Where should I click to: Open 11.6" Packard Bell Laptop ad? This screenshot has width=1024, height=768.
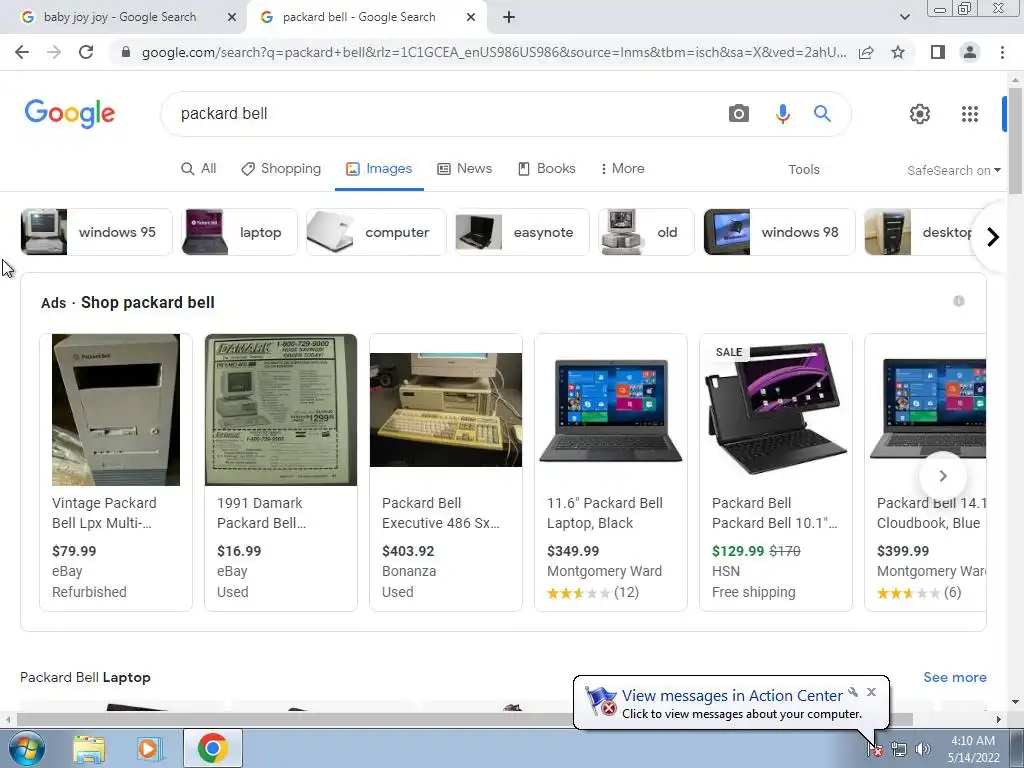coord(611,472)
